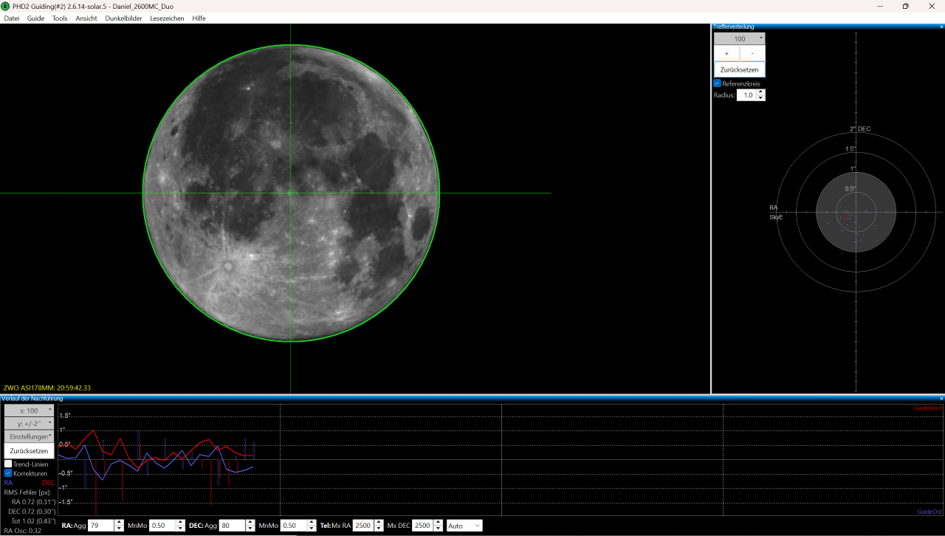The height and width of the screenshot is (536, 945).
Task: Close the Verlauf der Nachführung panel
Action: (x=941, y=399)
